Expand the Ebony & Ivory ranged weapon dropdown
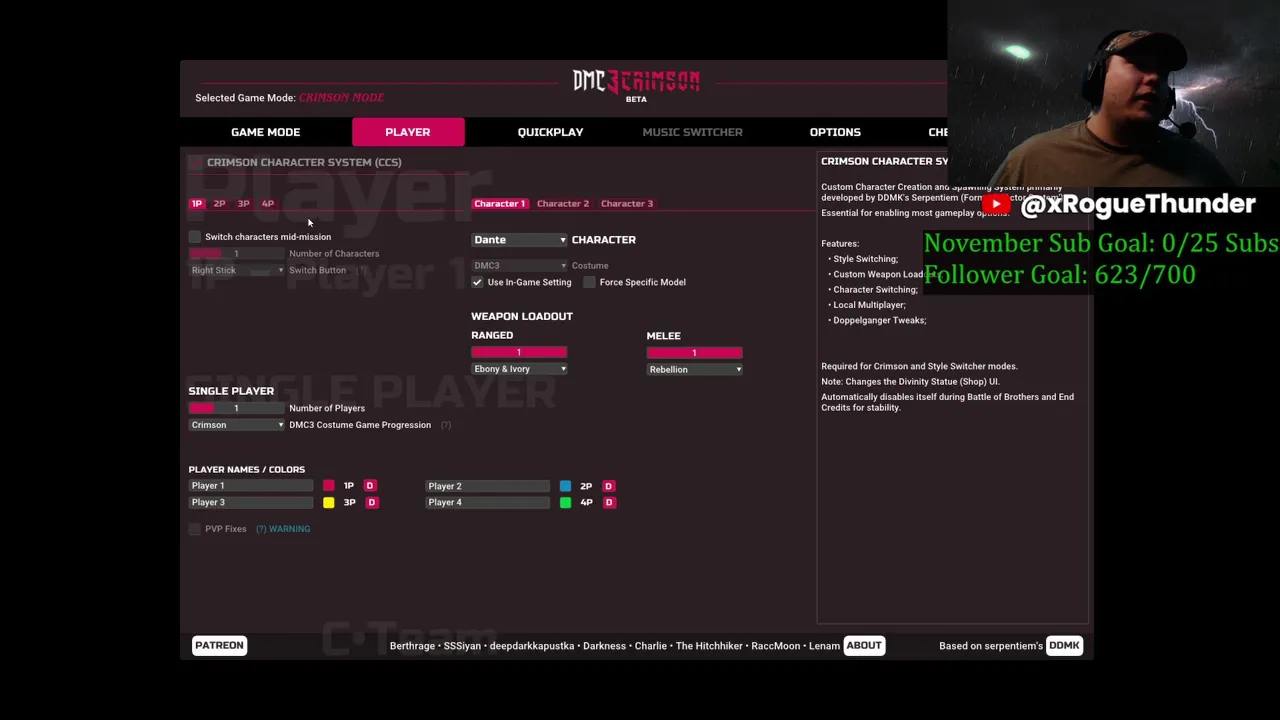 click(519, 369)
